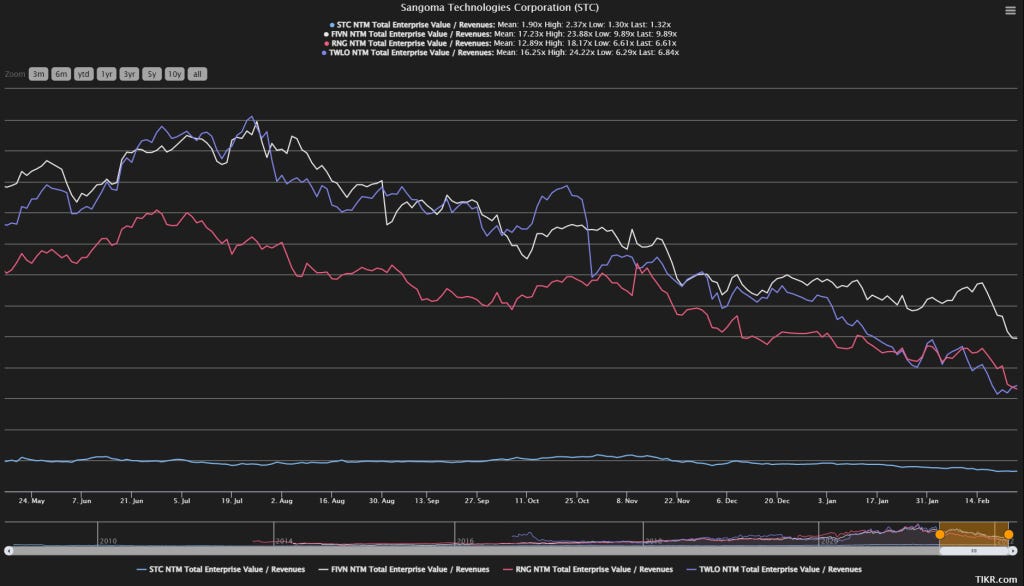
Task: Set zoom range to 5y
Action: coord(152,74)
